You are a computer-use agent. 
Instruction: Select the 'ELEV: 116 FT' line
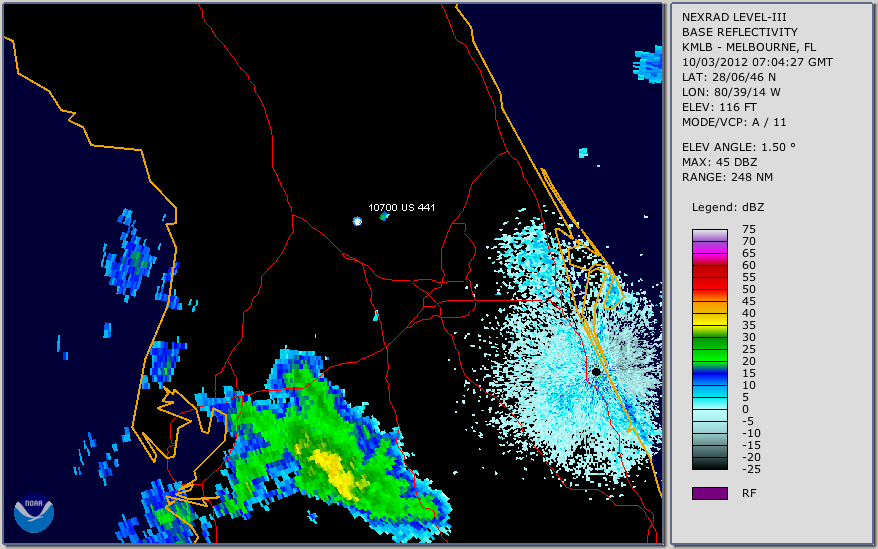coord(719,107)
